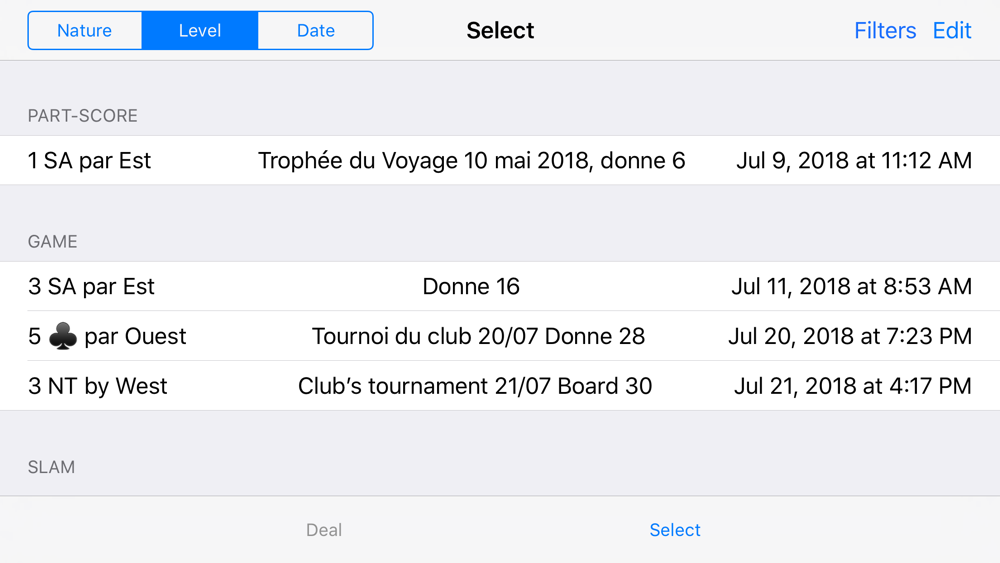Click the club suit symbol
Screen dimensions: 1000x563
tap(62, 337)
